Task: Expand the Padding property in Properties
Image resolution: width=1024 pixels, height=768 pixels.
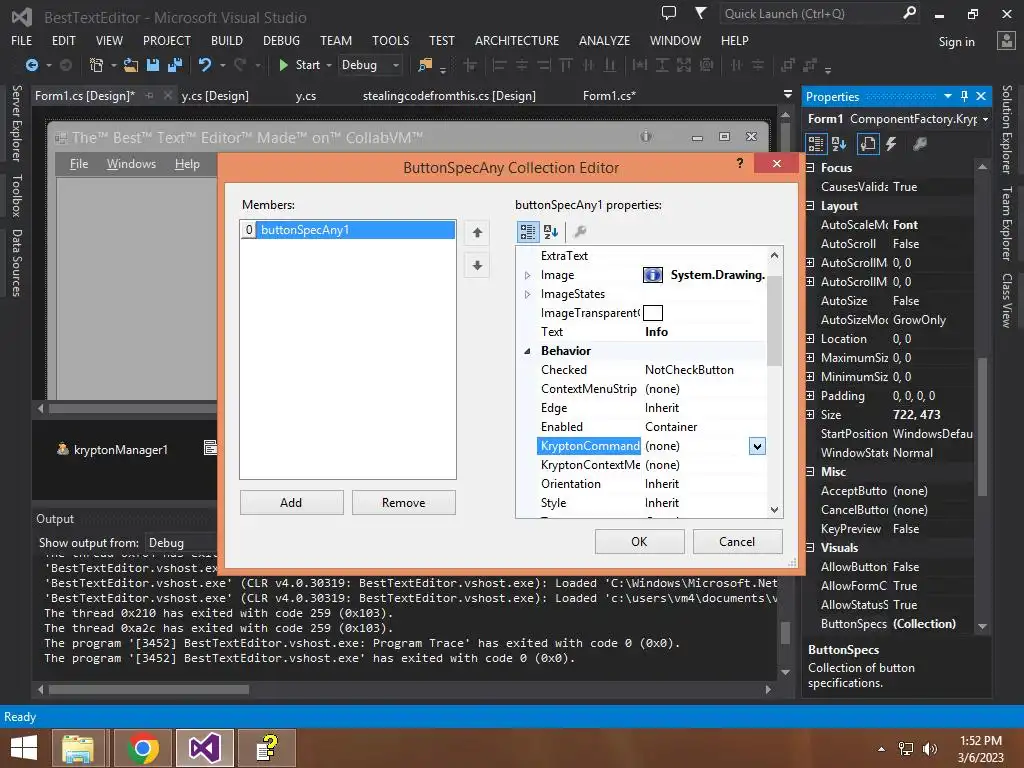Action: tap(810, 396)
